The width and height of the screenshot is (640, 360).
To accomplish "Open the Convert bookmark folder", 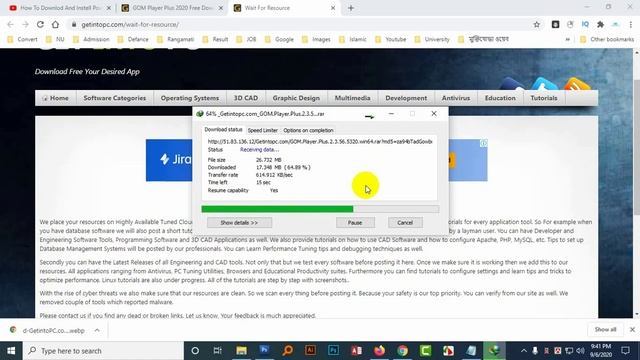I will pyautogui.click(x=23, y=39).
